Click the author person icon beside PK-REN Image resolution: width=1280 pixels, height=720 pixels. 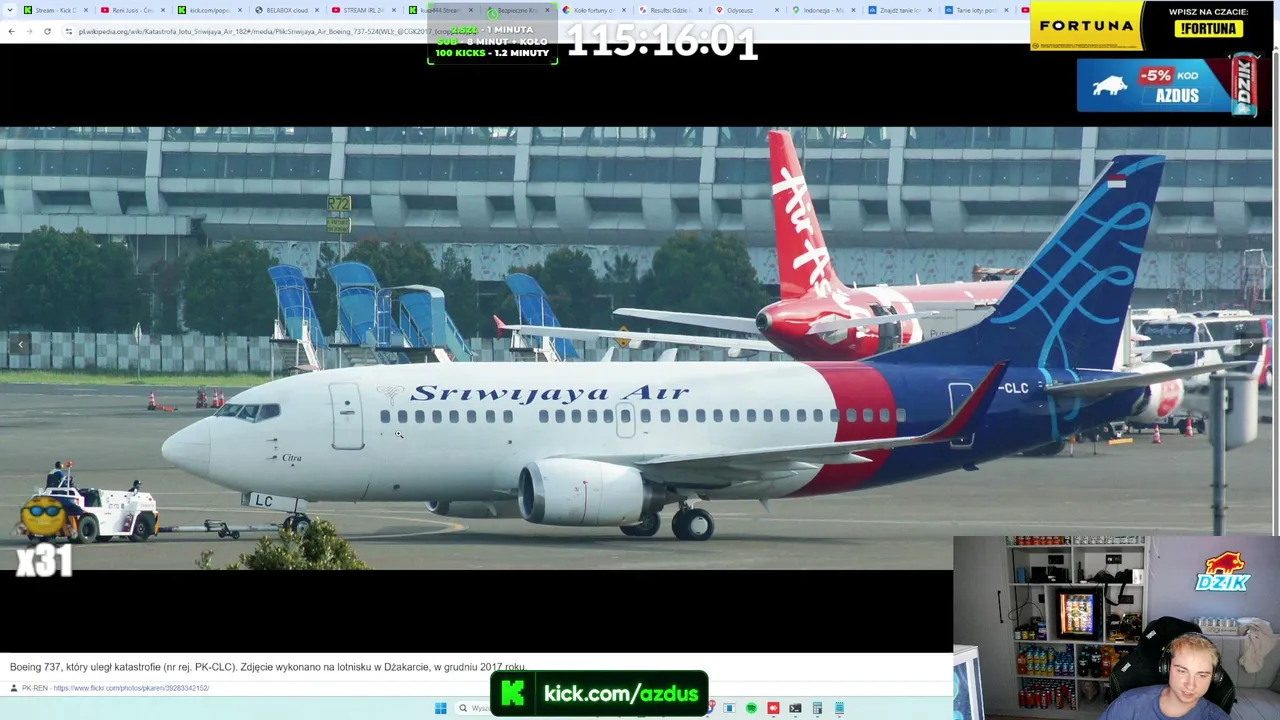tap(14, 688)
